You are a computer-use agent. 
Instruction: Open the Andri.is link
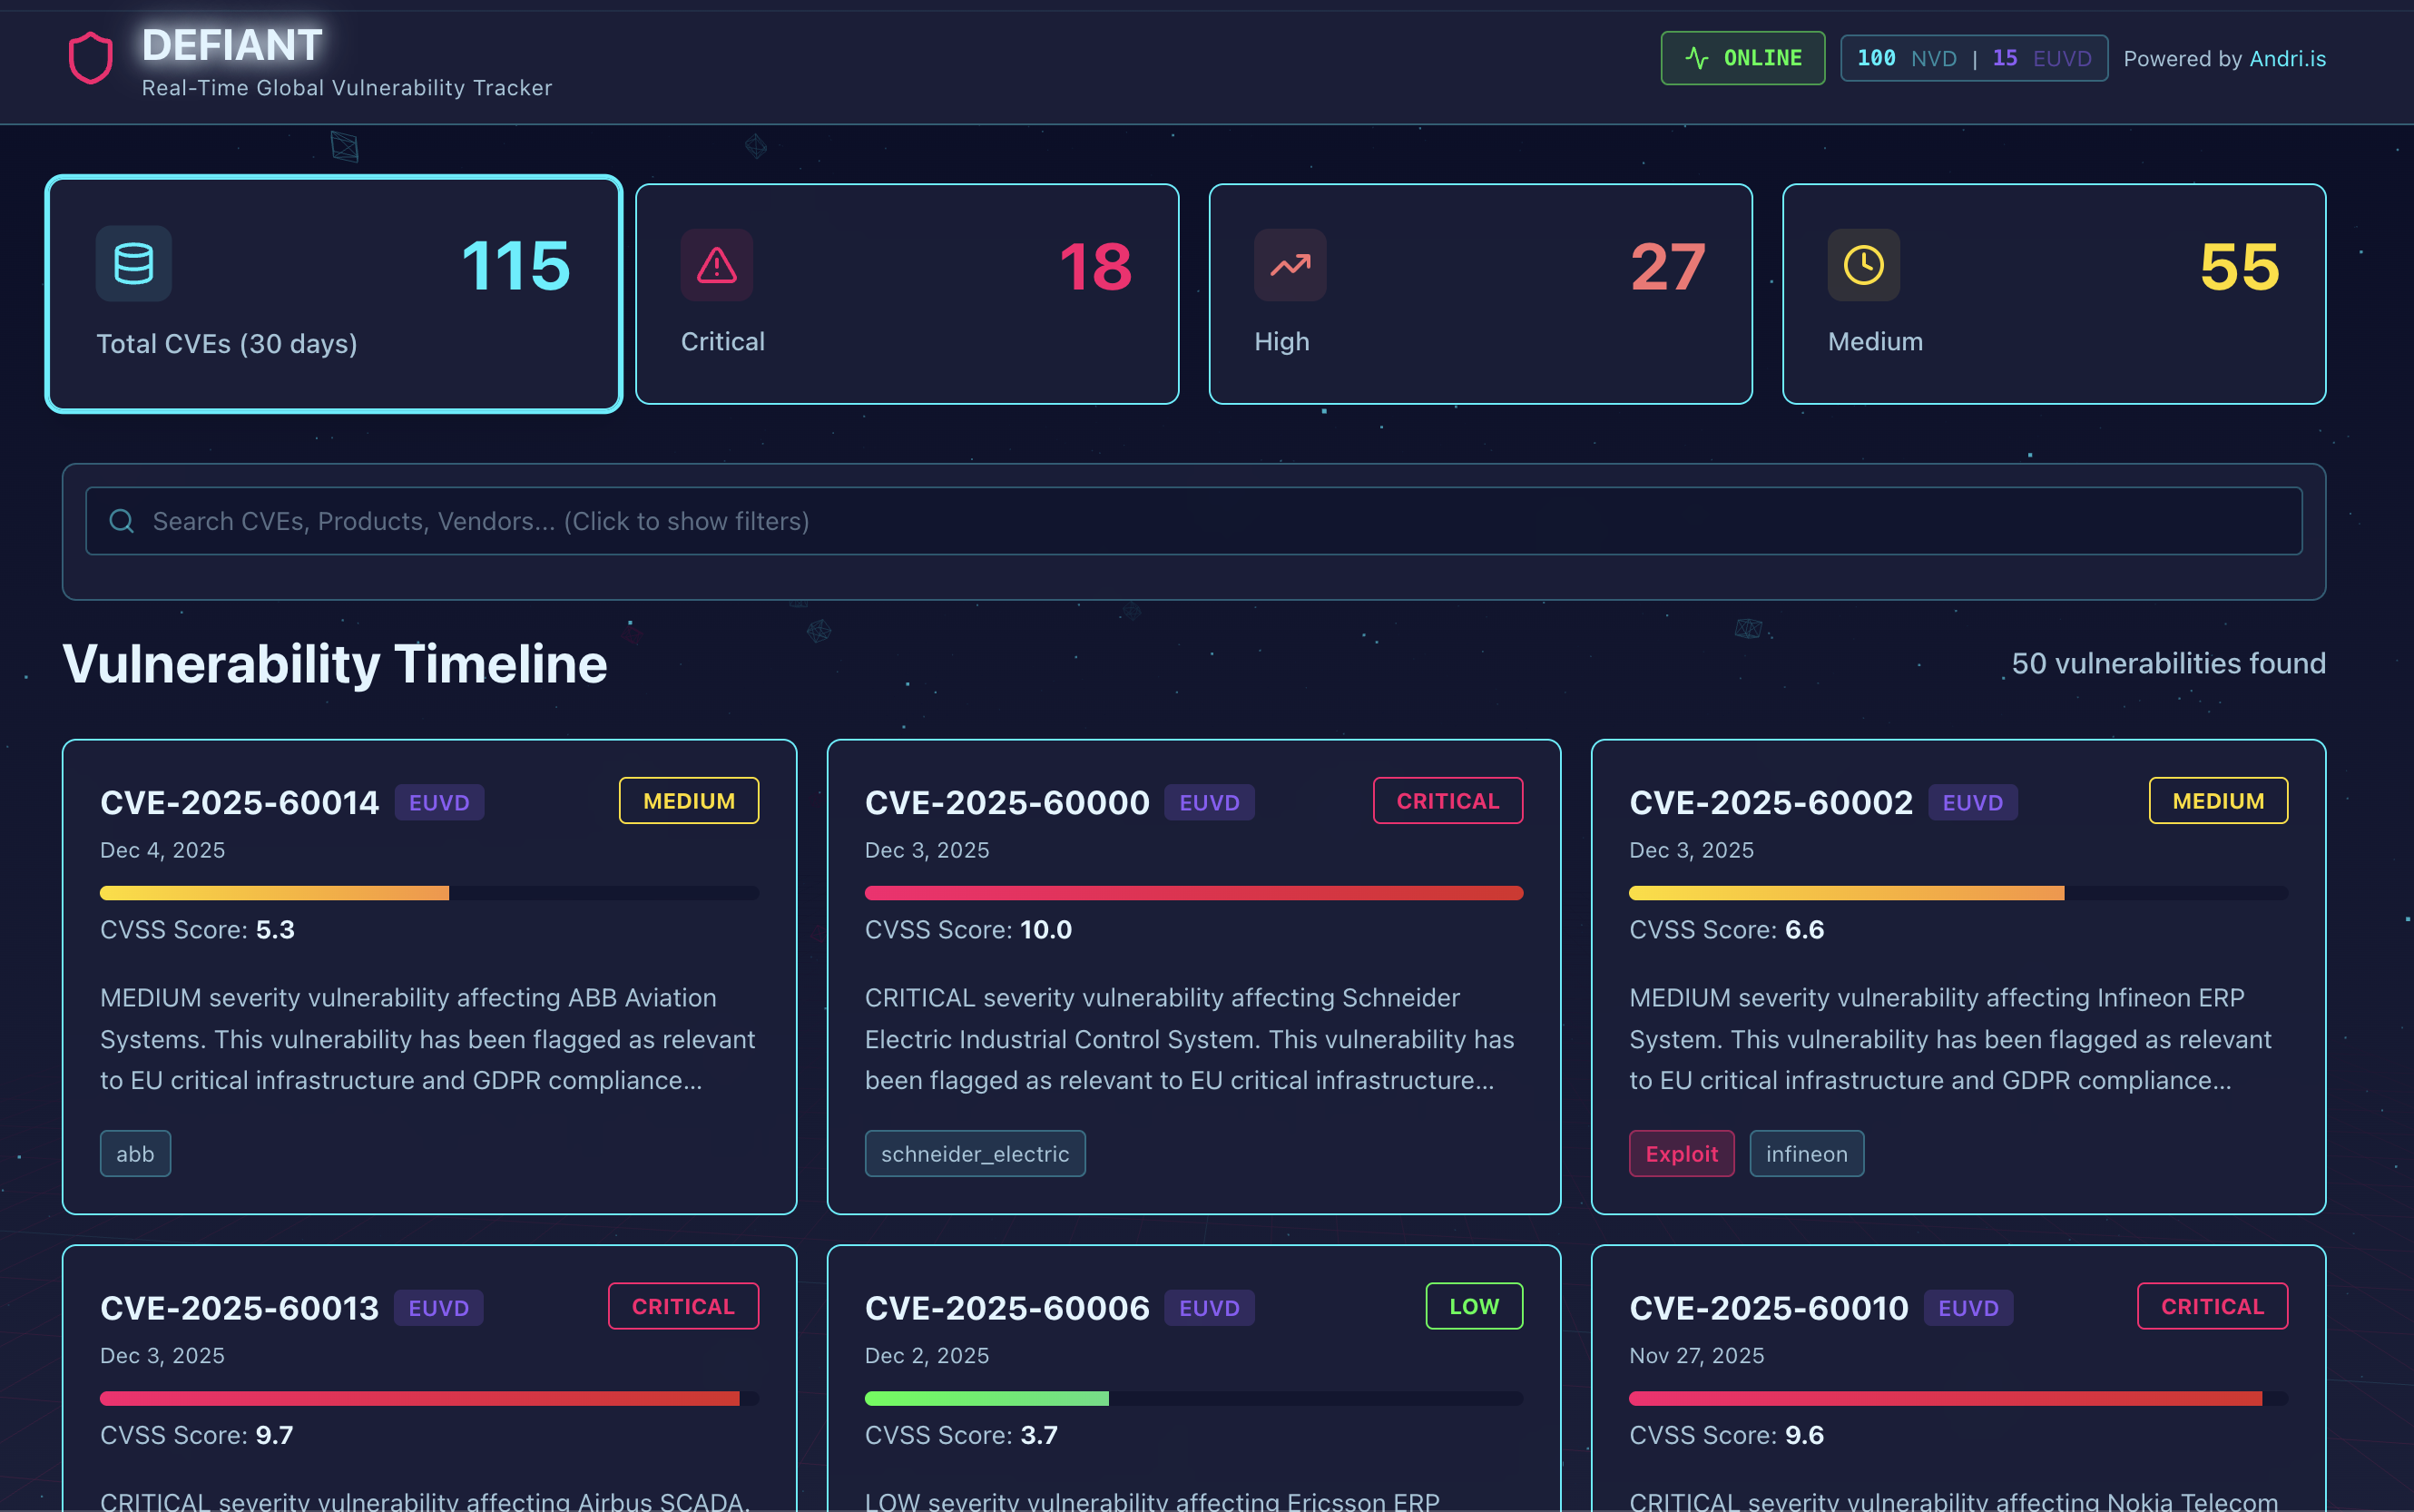click(2287, 59)
